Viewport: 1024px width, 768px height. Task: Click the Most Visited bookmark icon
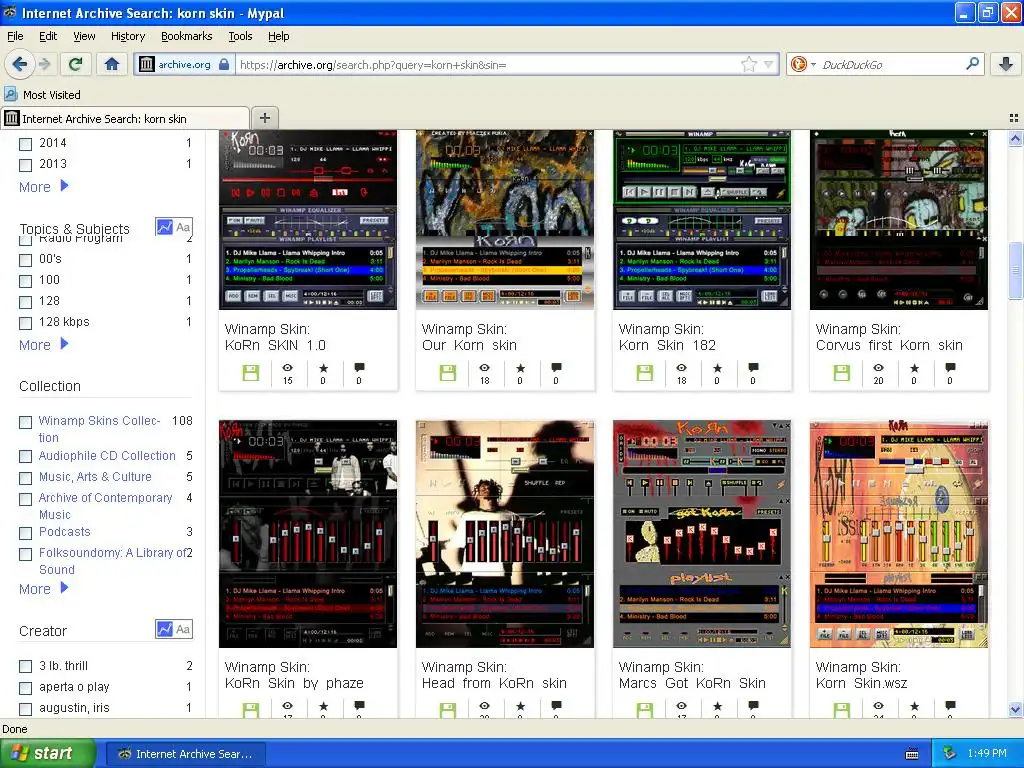[10, 94]
